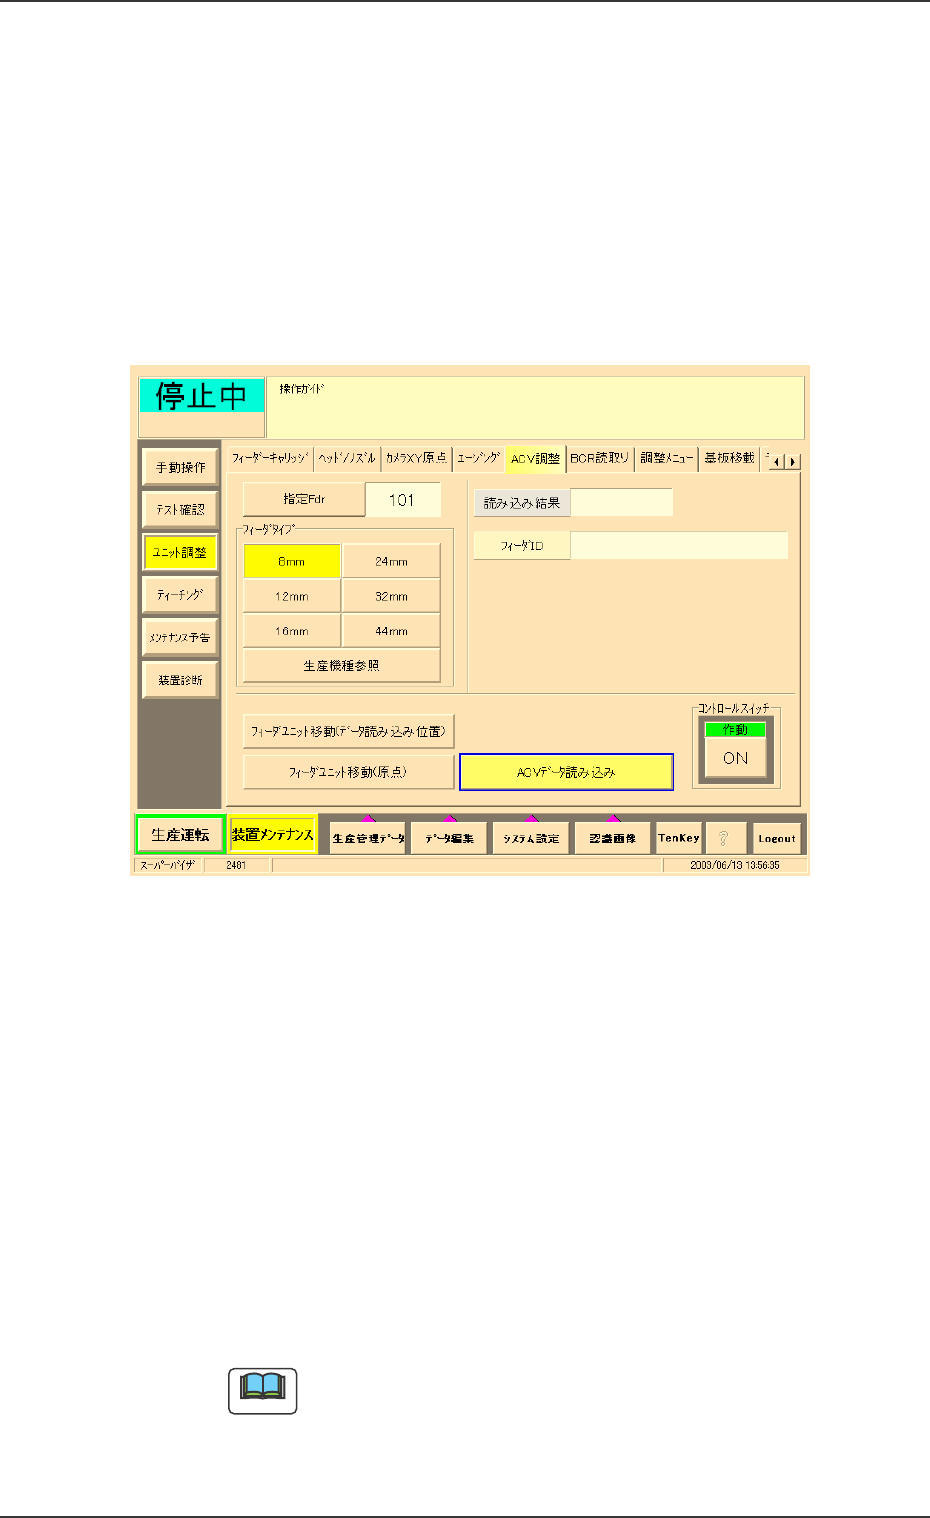The image size is (930, 1518).
Task: Click the book reference icon
Action: point(263,1390)
